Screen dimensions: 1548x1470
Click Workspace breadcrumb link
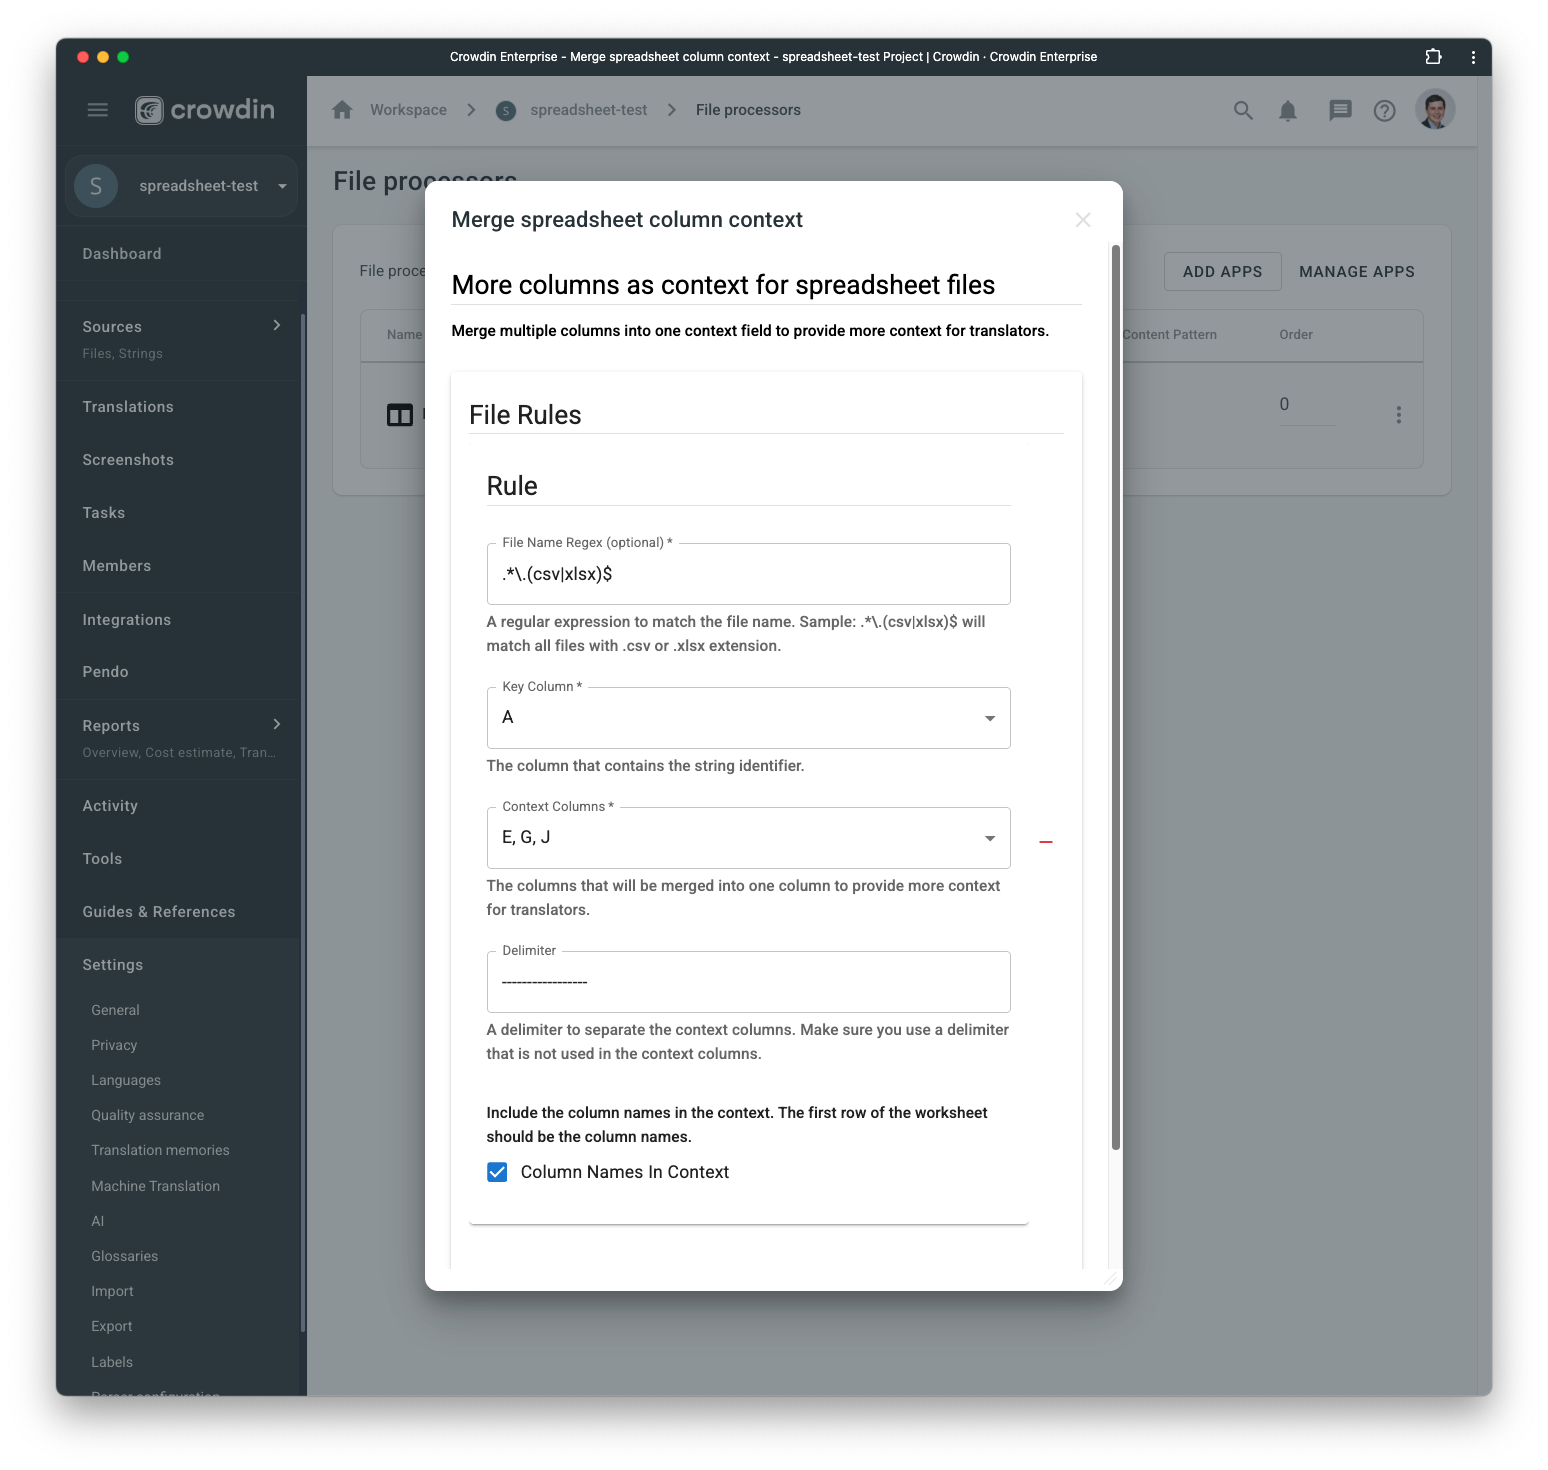408,110
